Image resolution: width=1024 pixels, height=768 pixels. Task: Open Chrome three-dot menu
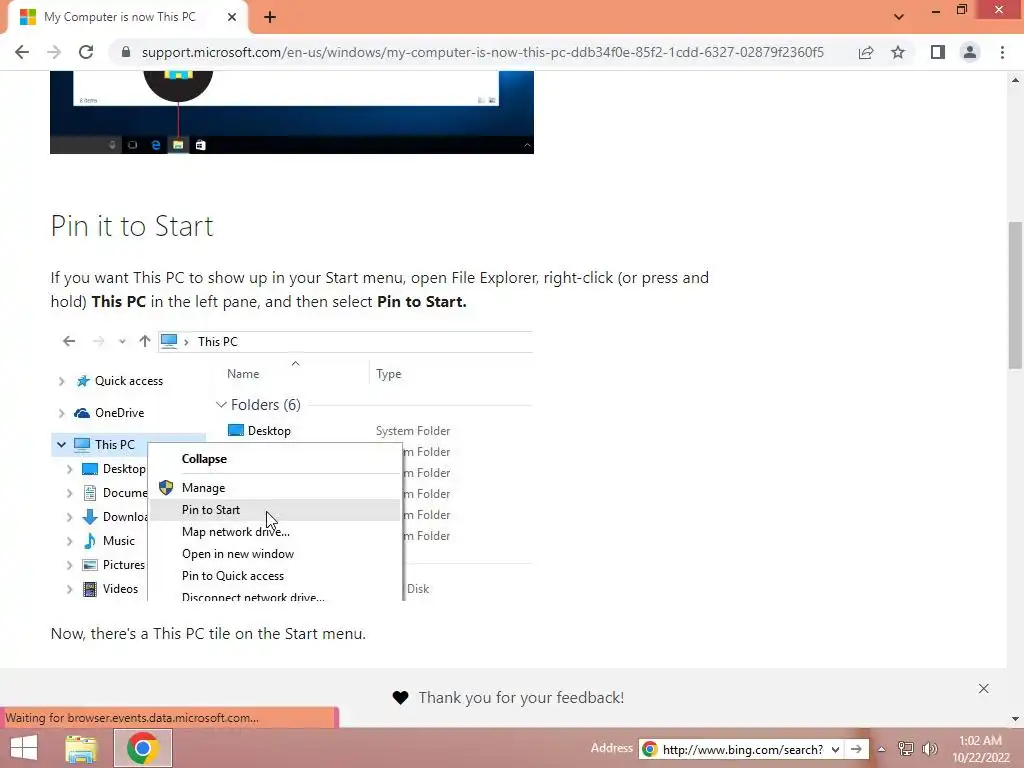pos(1002,52)
